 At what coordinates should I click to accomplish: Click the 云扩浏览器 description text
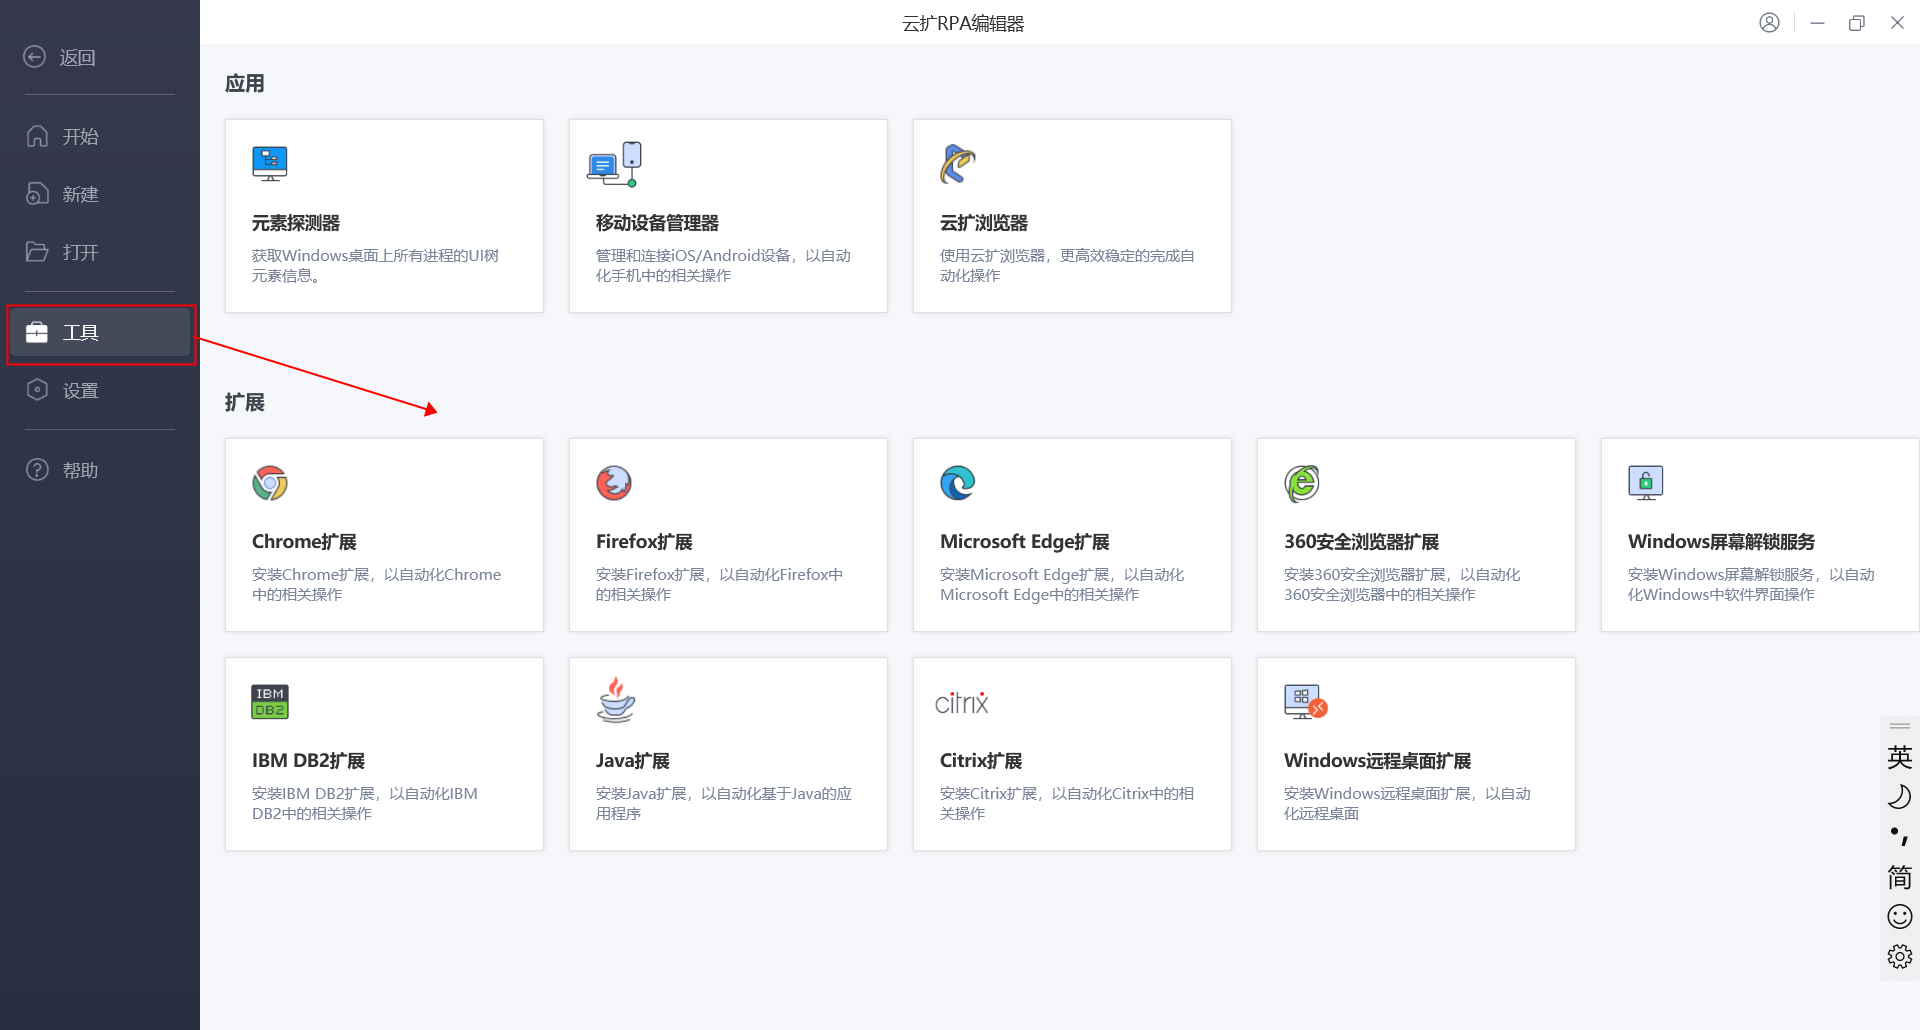(x=1067, y=266)
